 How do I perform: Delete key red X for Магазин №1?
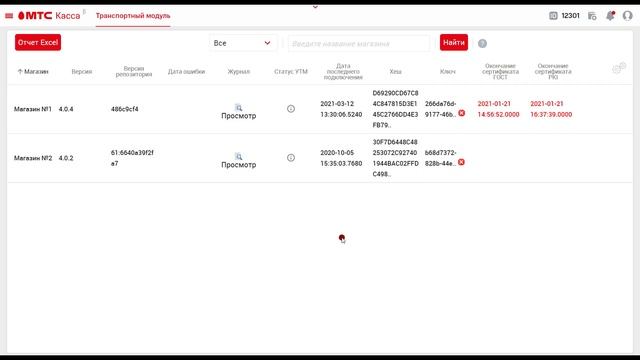point(462,113)
